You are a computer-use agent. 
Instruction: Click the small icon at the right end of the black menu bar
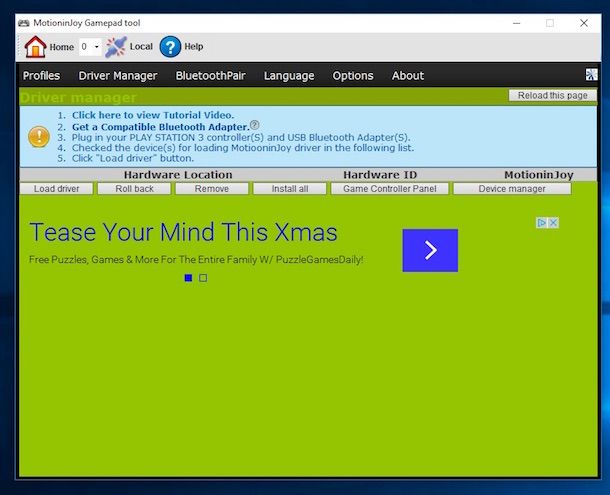[591, 75]
